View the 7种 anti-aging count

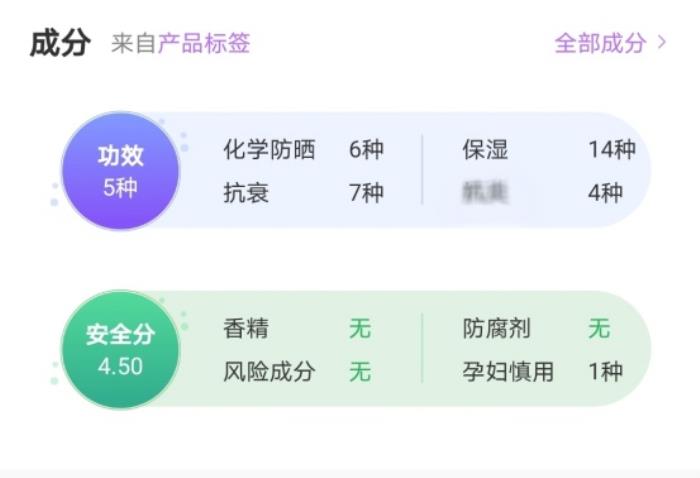click(366, 192)
